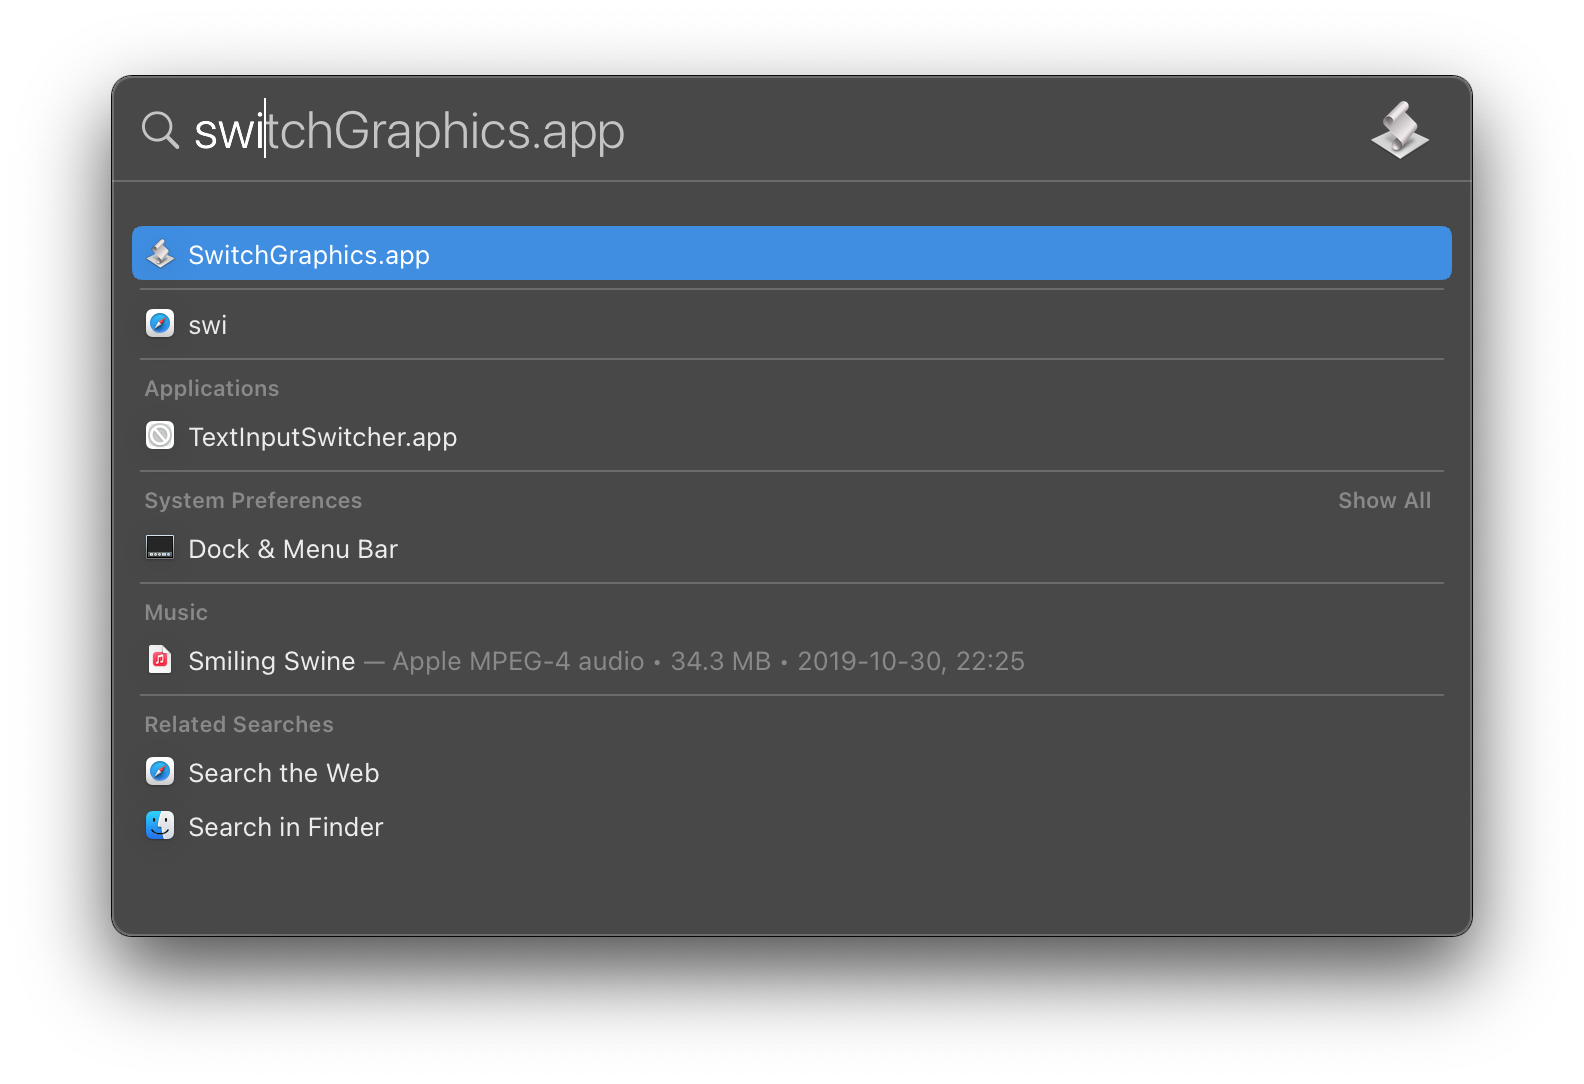The image size is (1584, 1084).
Task: Click the Finder icon beside Search in Finder
Action: [x=160, y=826]
